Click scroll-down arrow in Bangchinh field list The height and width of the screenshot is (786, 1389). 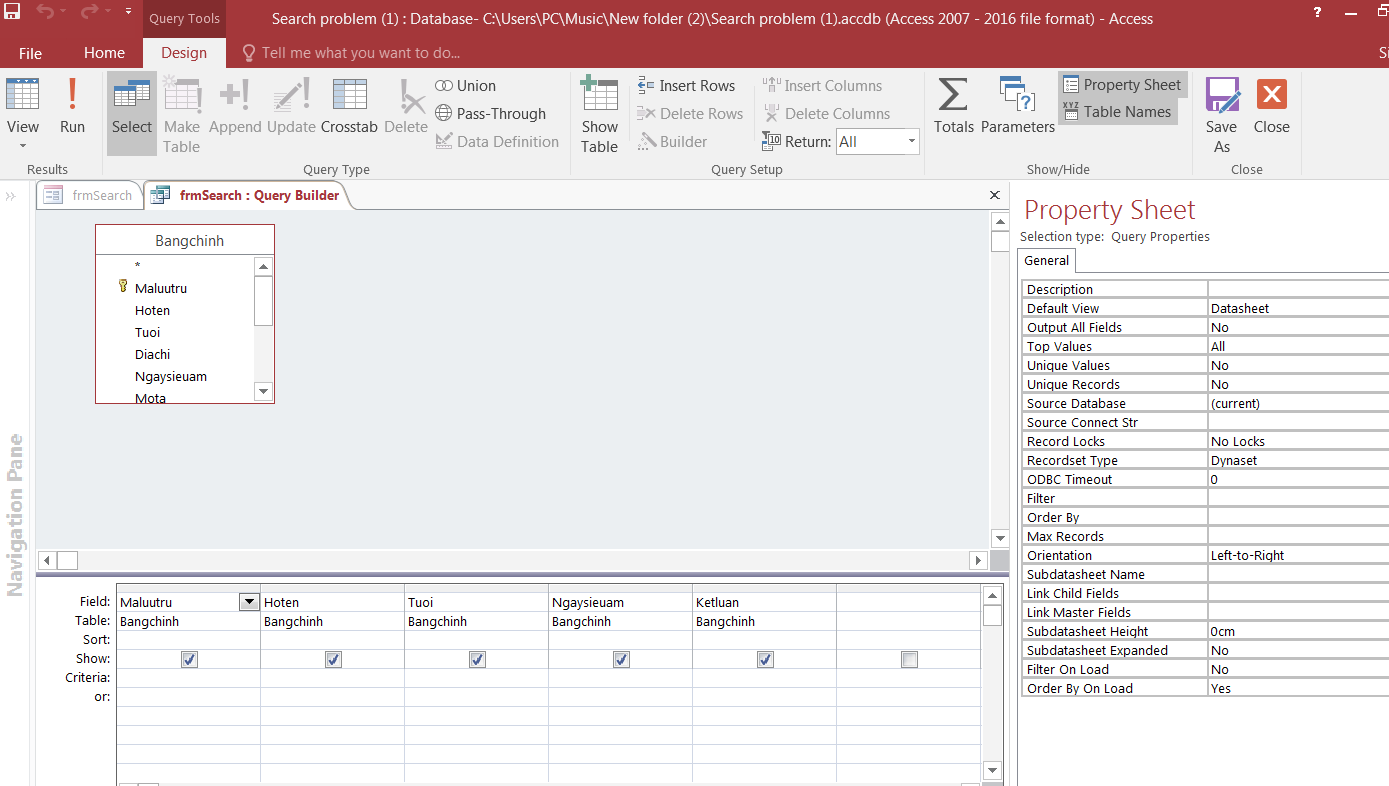pyautogui.click(x=263, y=392)
